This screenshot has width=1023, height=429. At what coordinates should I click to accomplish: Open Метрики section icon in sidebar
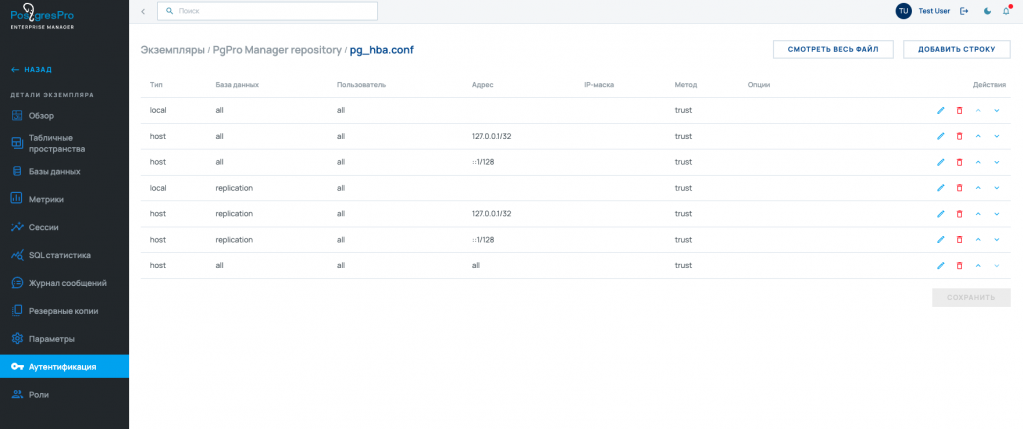[x=17, y=199]
